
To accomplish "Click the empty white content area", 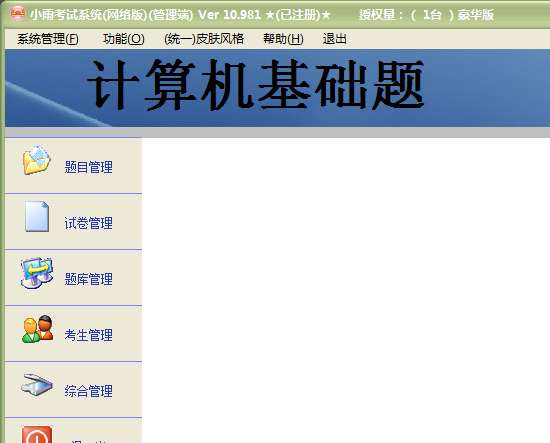I will [346, 290].
